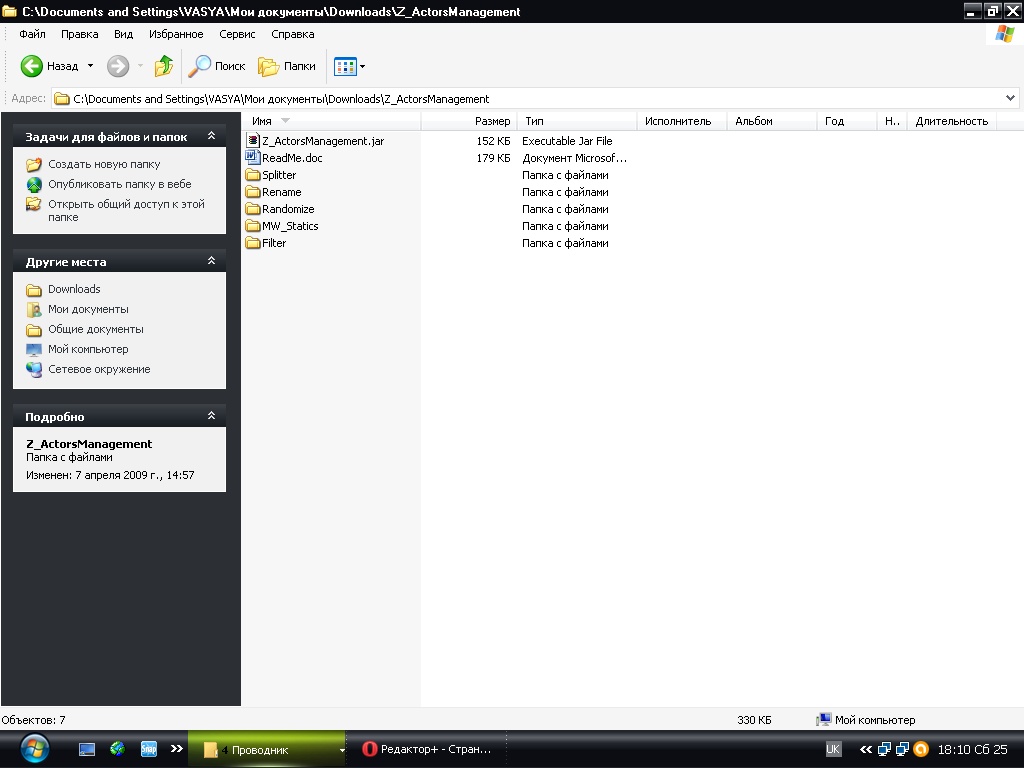Sort by the Тип column header

(577, 121)
